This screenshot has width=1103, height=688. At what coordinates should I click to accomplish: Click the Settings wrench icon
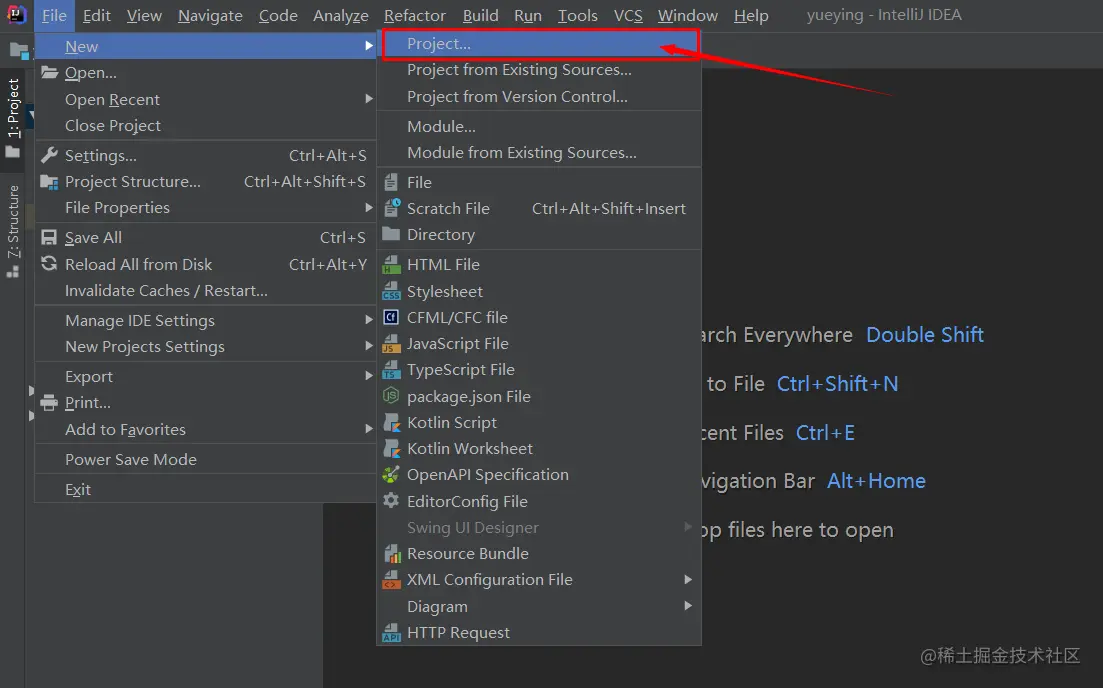tap(49, 155)
